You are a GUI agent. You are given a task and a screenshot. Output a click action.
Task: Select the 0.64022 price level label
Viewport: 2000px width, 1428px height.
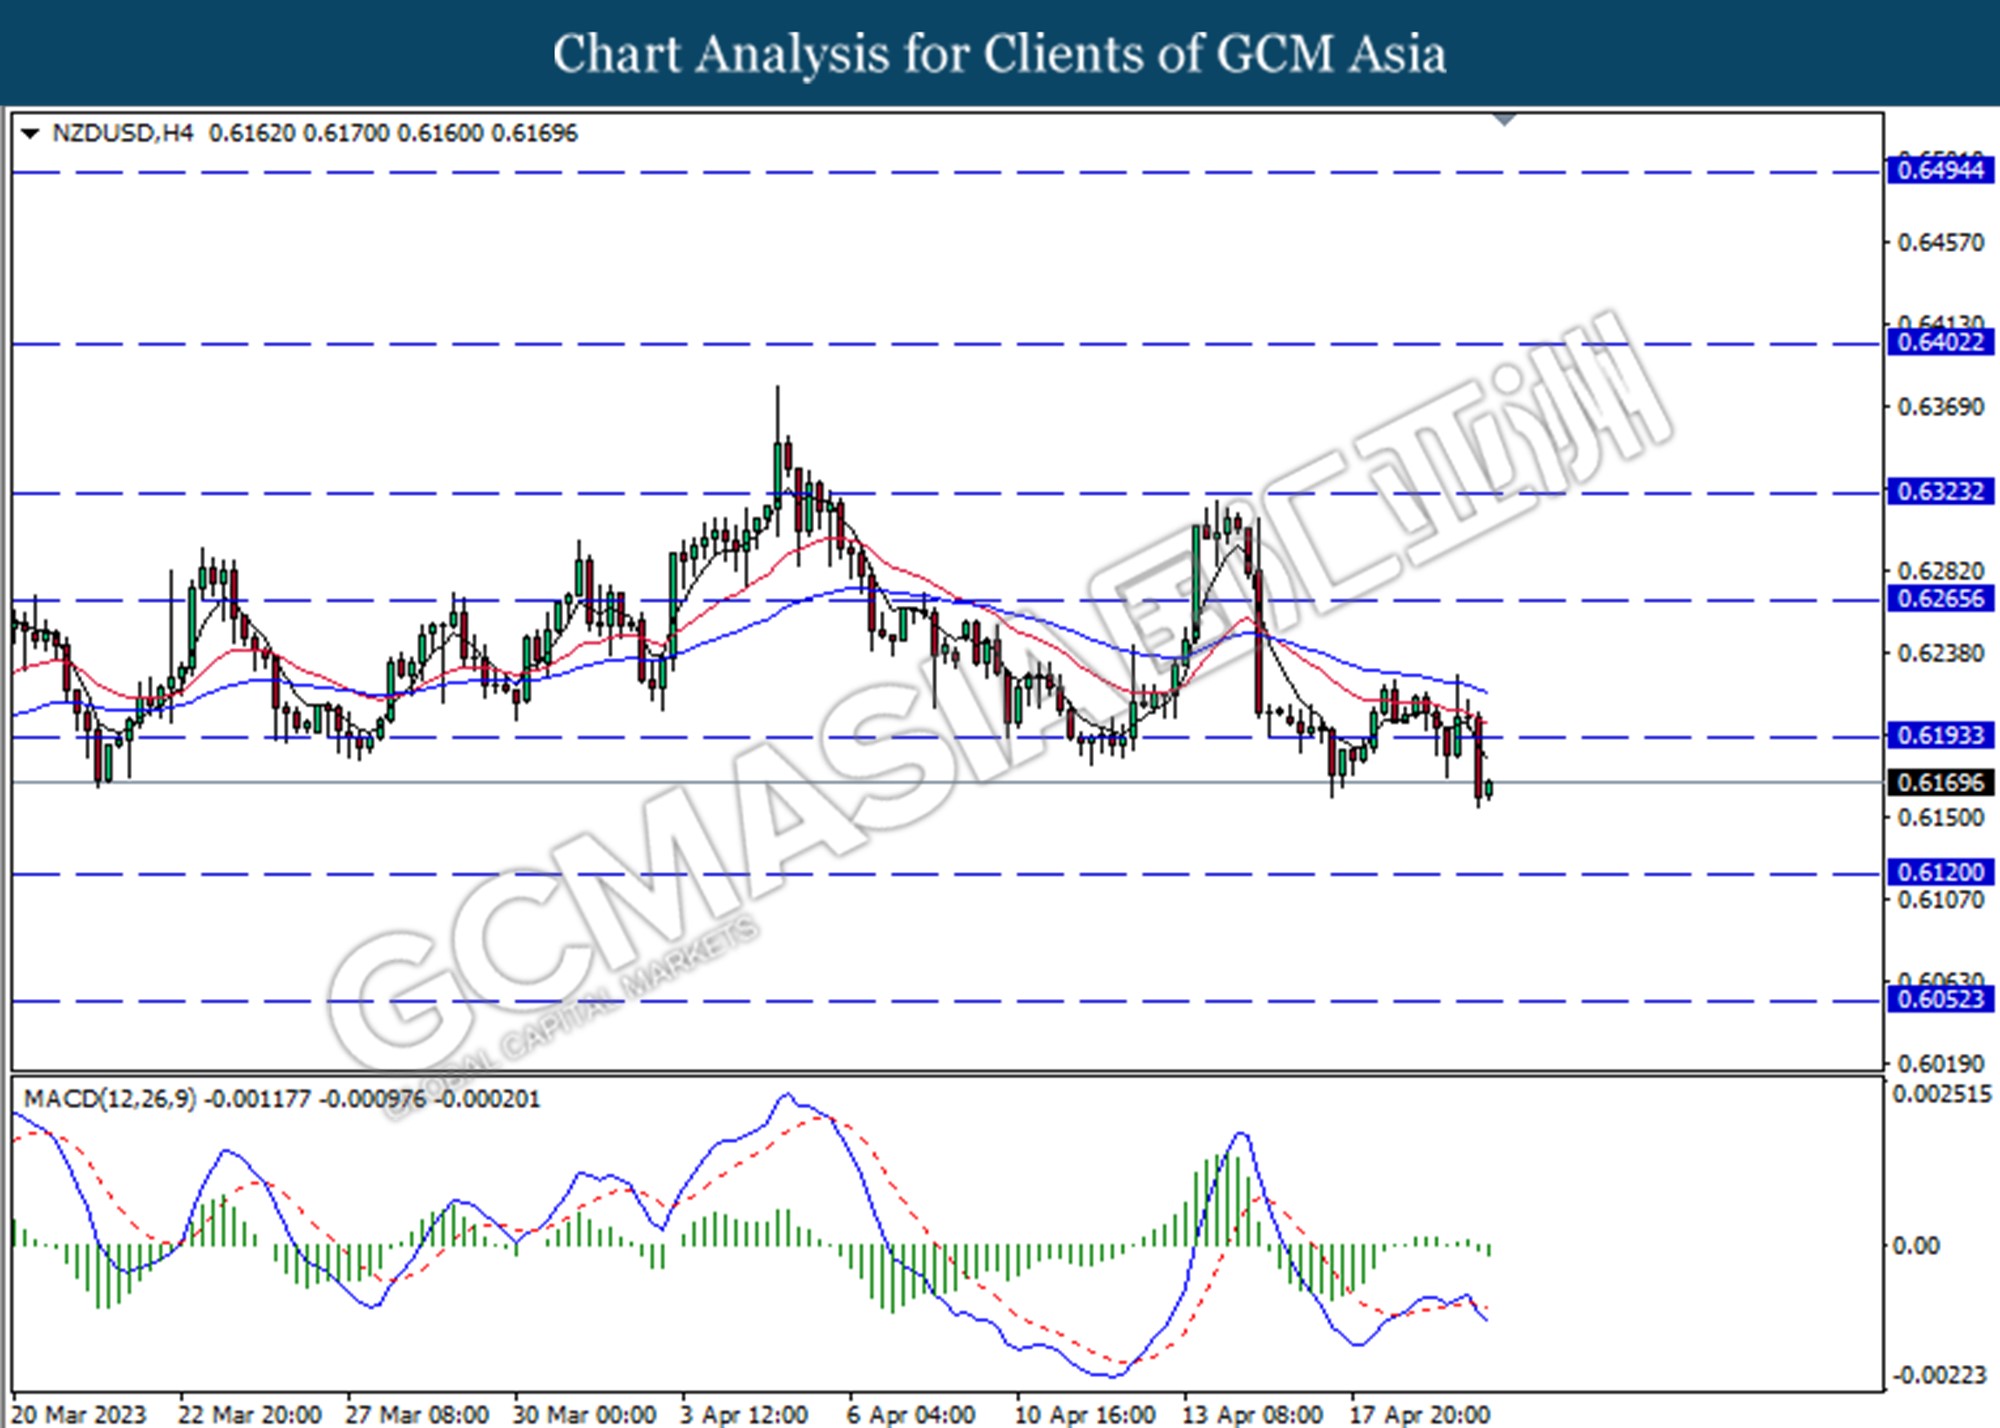tap(1939, 343)
